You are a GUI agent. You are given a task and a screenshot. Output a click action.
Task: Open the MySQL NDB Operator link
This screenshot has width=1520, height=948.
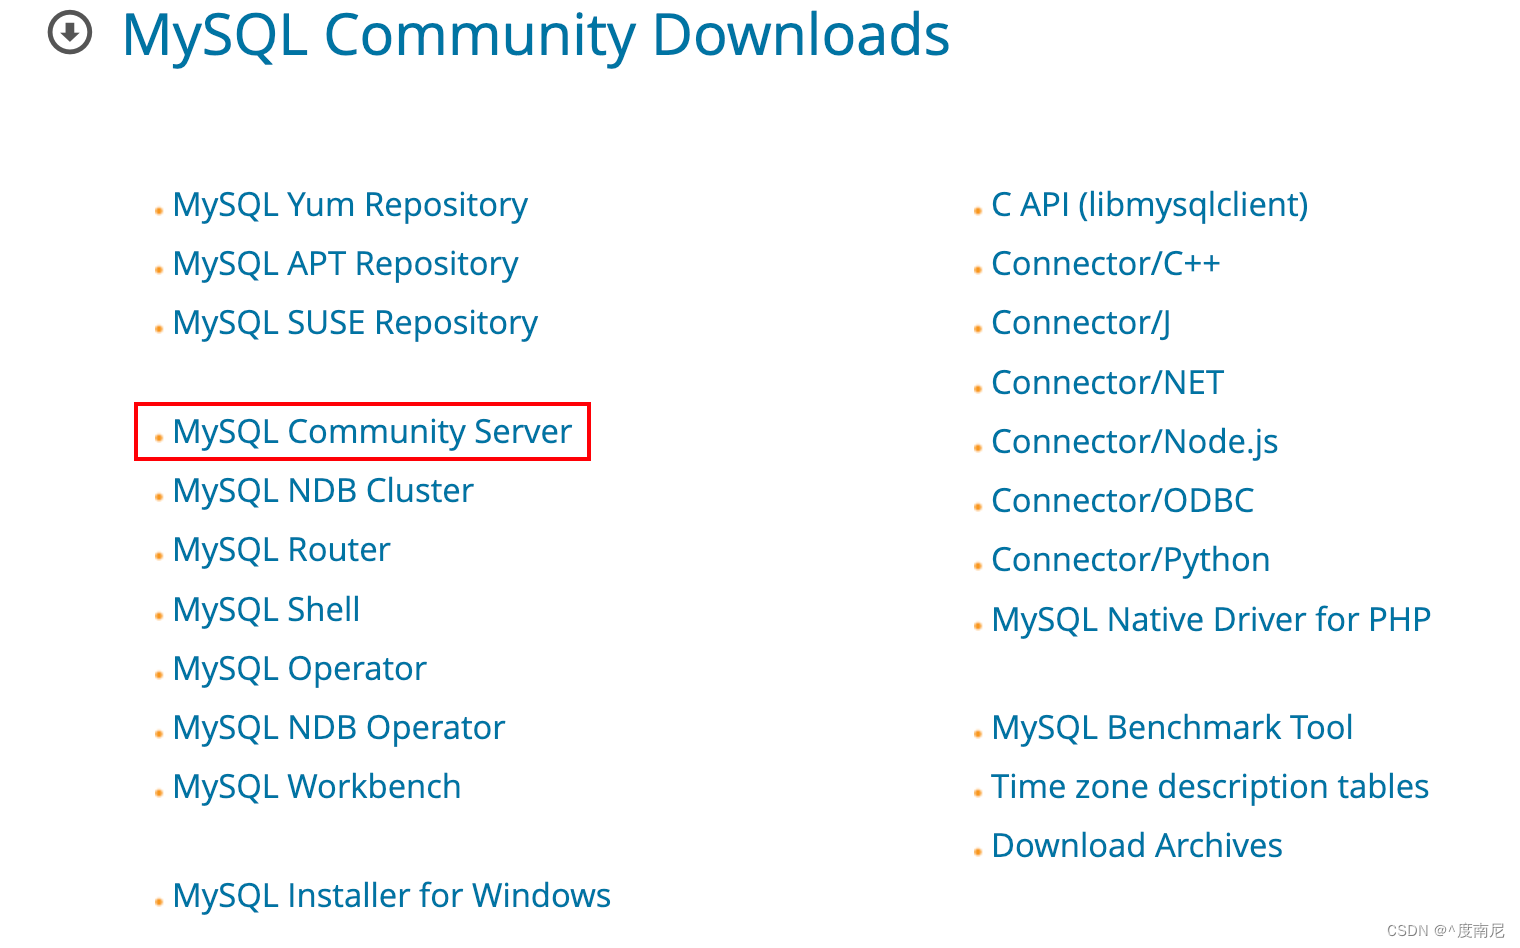338,728
